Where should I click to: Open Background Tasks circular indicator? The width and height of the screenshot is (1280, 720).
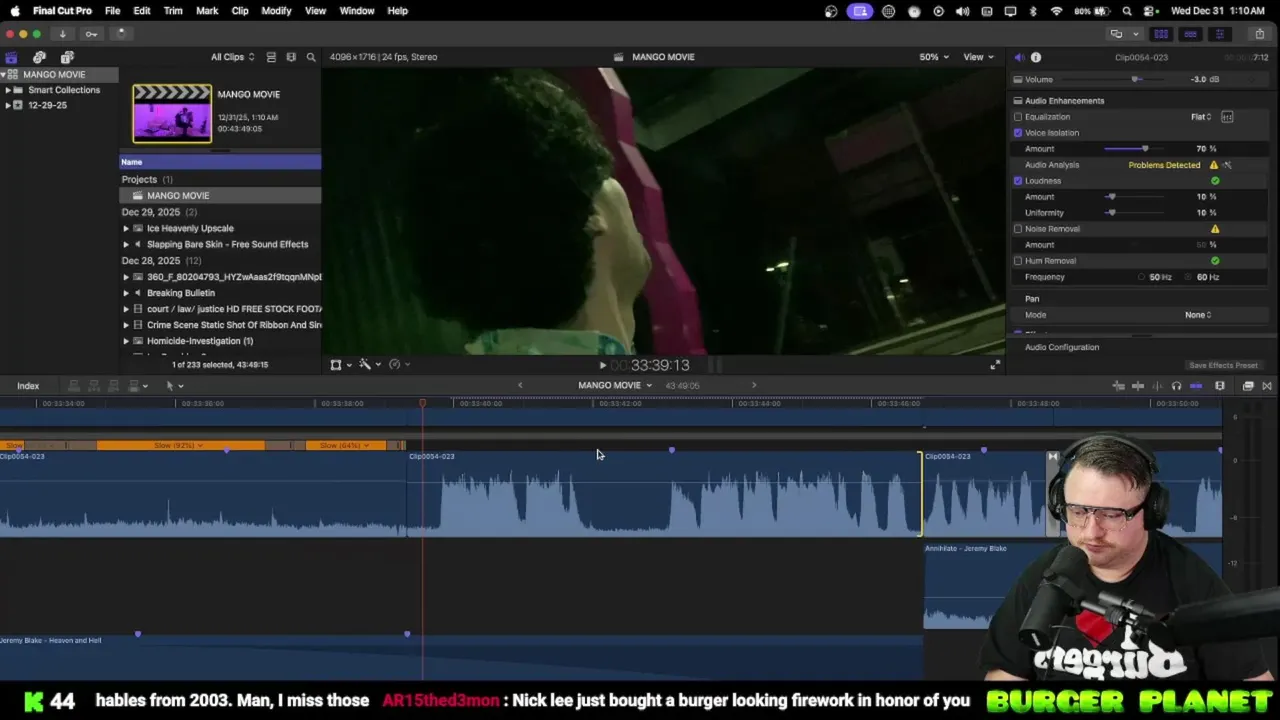[x=120, y=33]
